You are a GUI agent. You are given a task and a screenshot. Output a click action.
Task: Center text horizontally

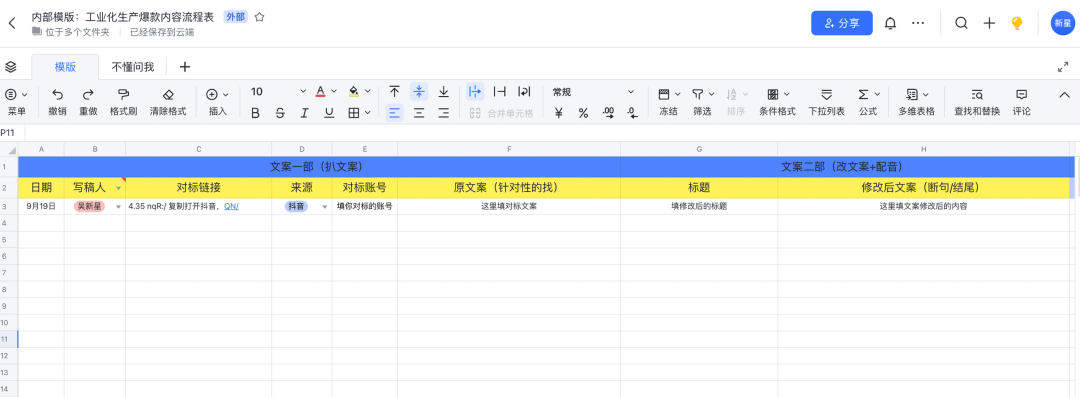(419, 113)
